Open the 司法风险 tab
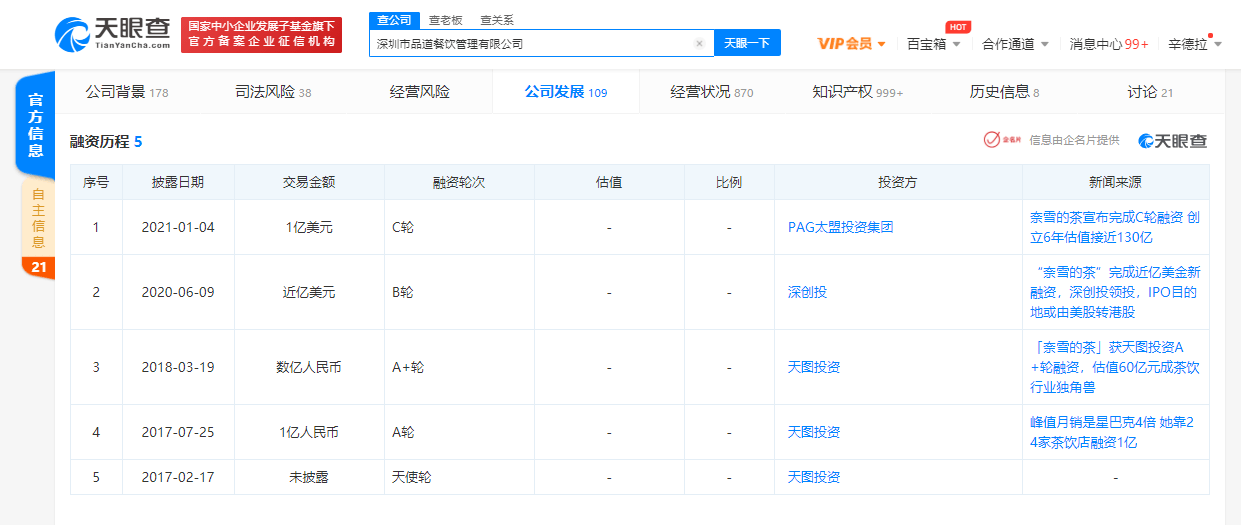Viewport: 1241px width, 525px height. 273,92
